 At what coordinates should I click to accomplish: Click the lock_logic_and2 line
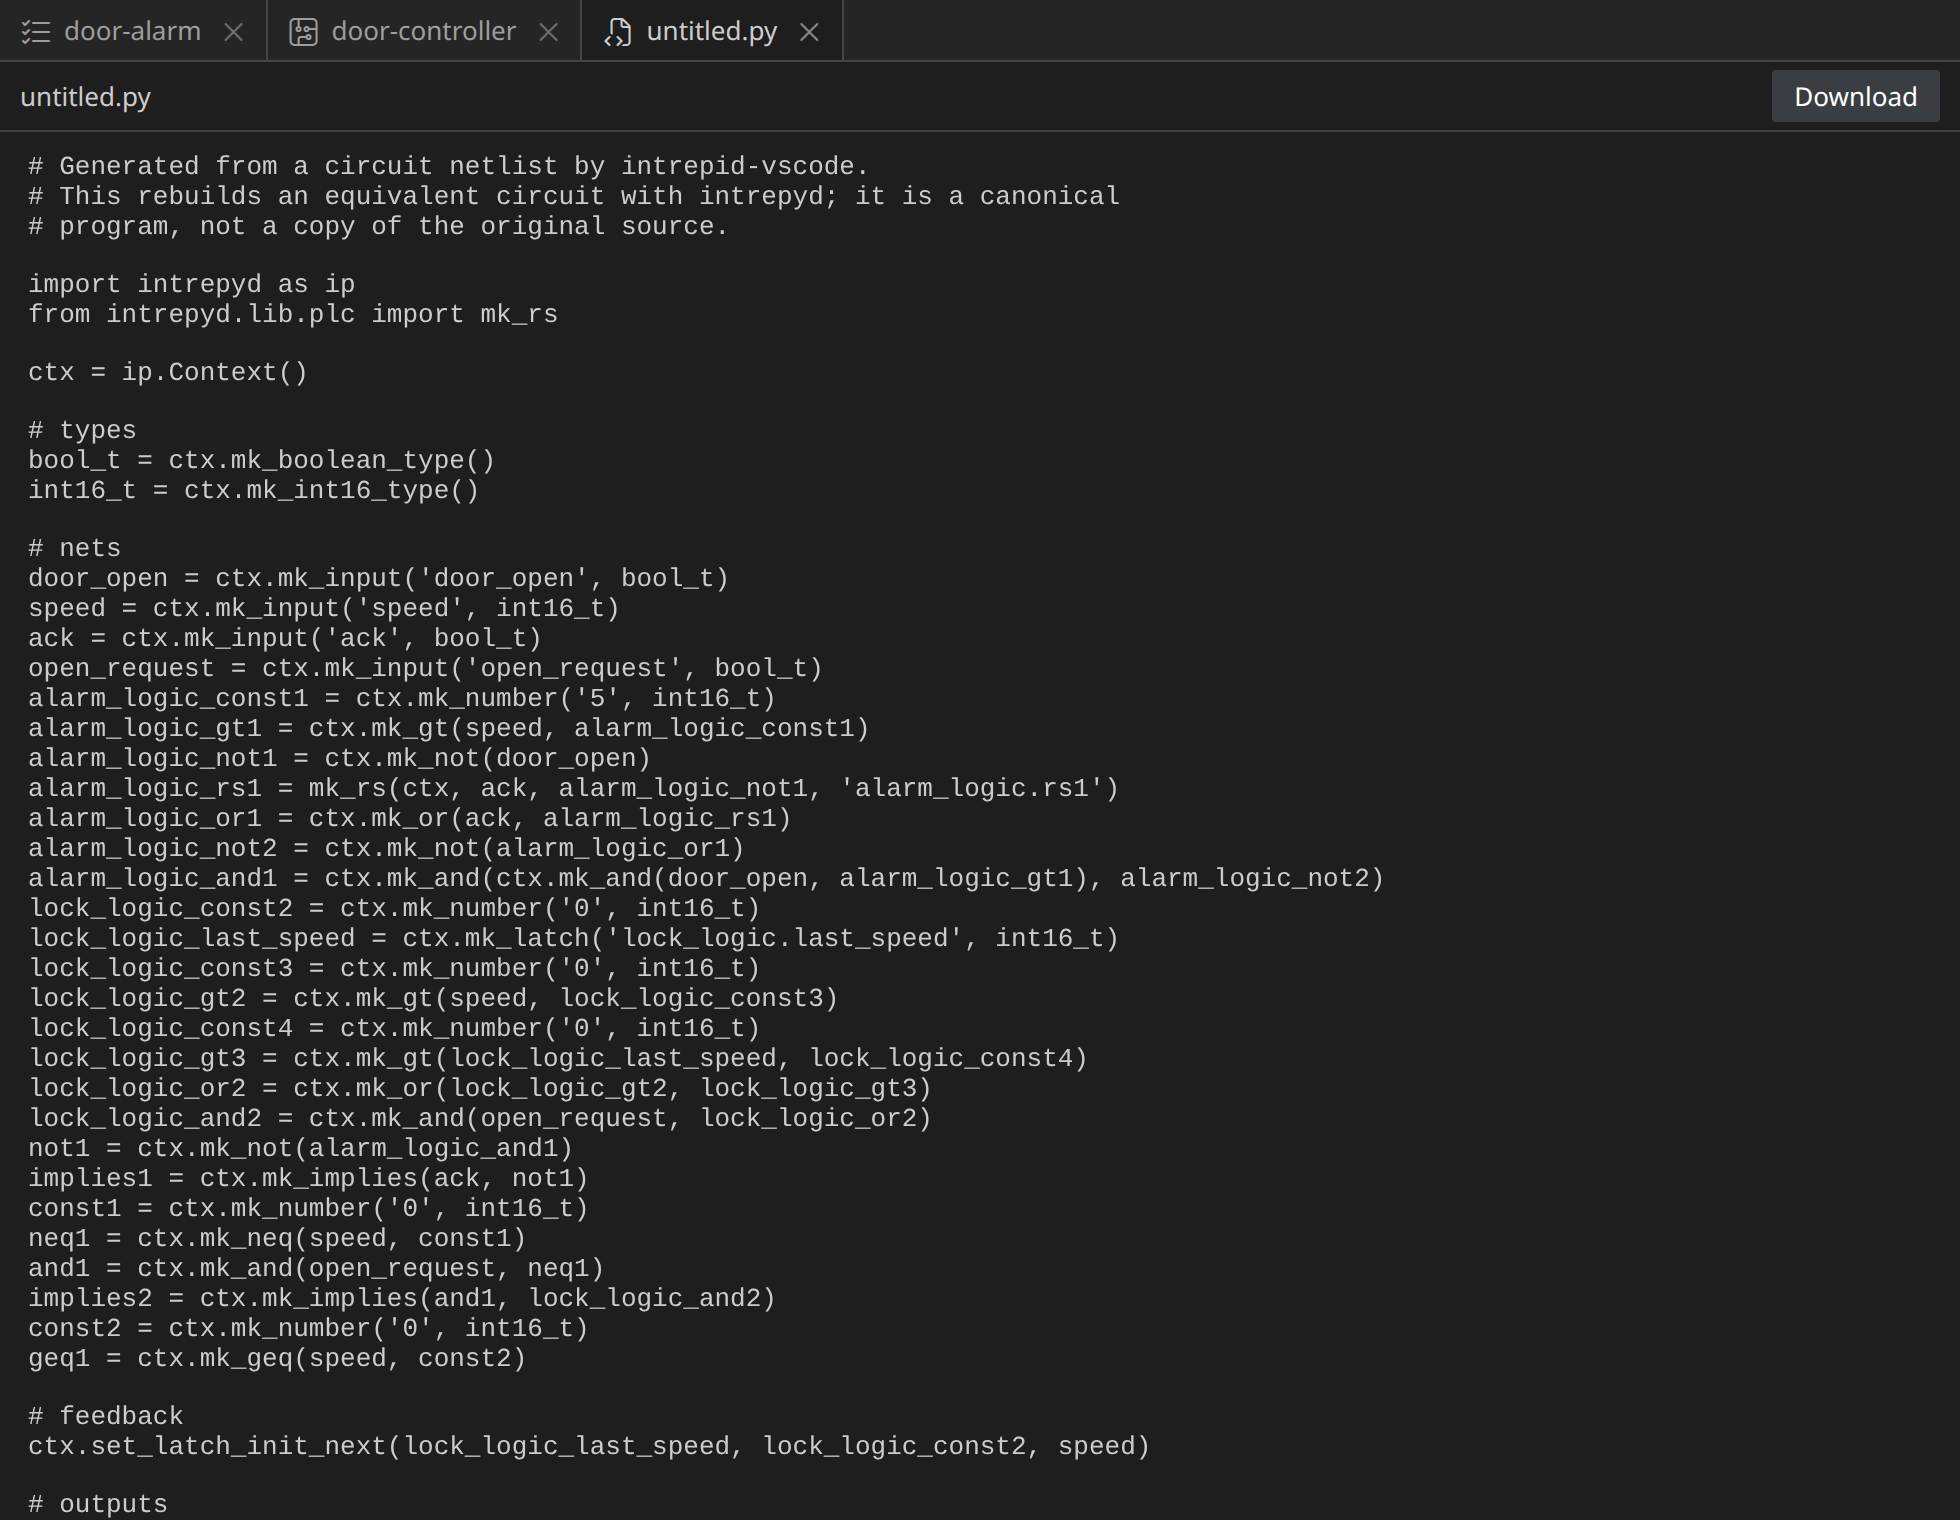[x=480, y=1118]
